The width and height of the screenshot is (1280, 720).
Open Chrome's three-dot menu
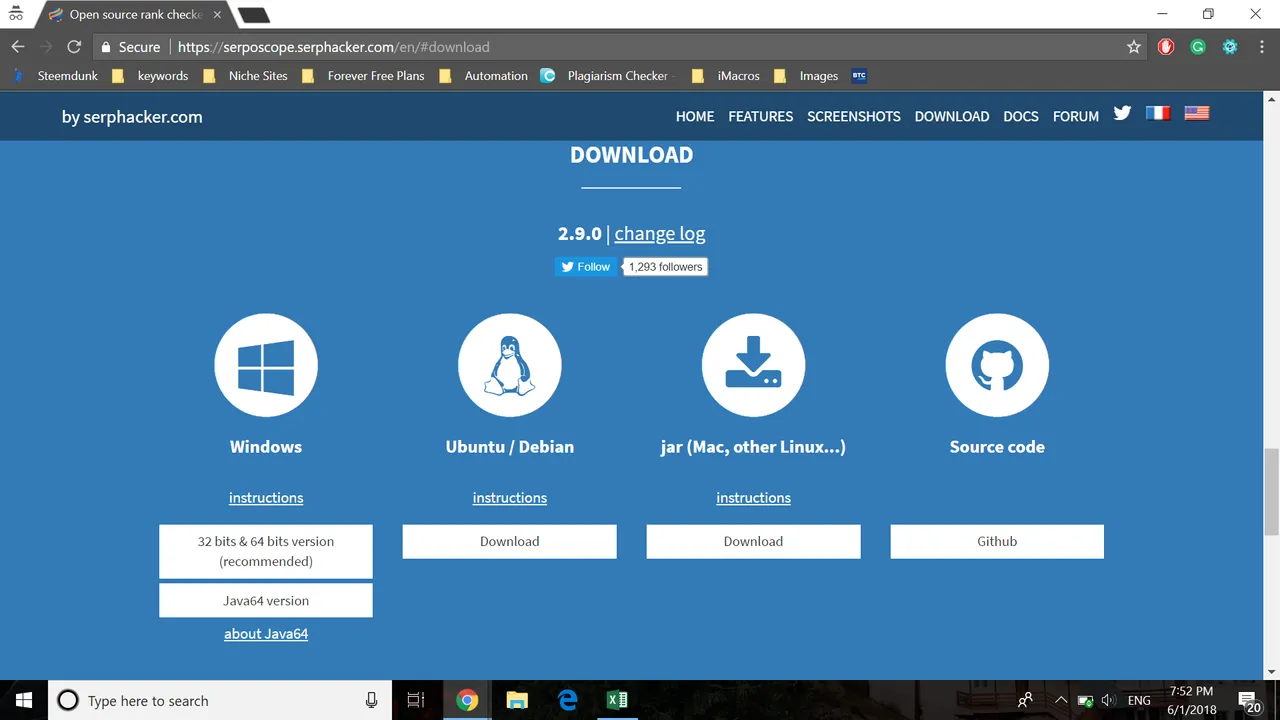pos(1261,47)
